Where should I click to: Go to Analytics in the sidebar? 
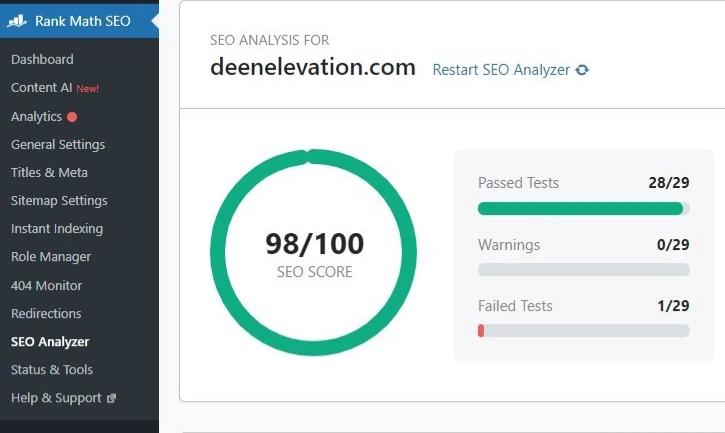[36, 117]
